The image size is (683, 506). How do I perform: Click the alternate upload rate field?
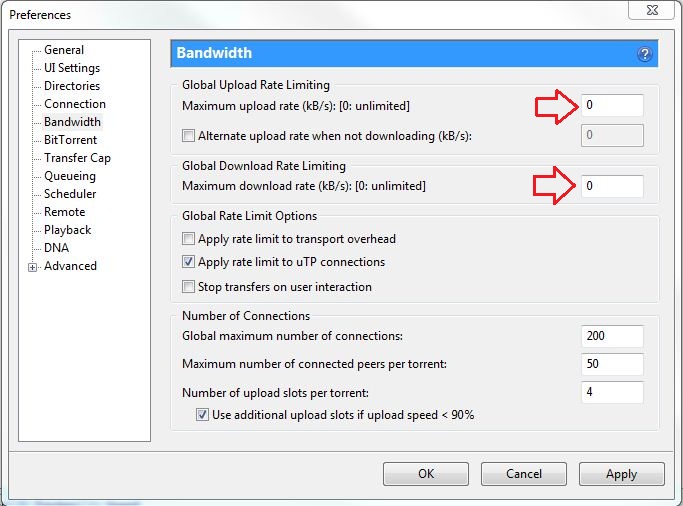pos(612,135)
